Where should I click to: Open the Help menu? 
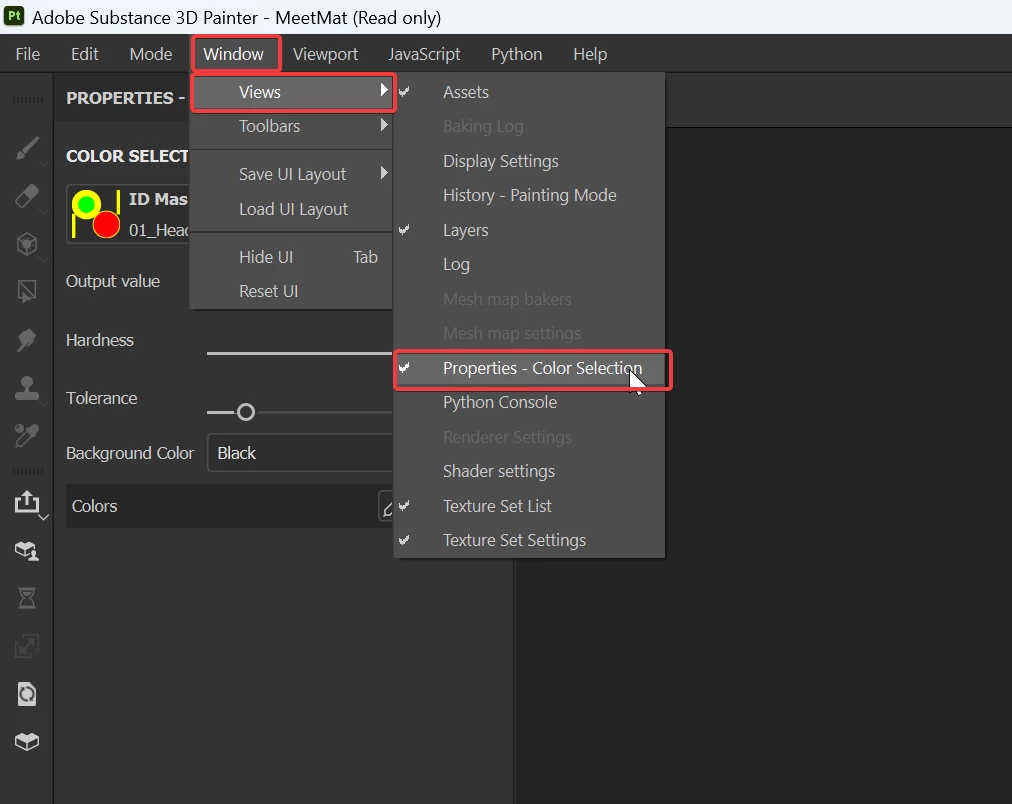[x=590, y=54]
